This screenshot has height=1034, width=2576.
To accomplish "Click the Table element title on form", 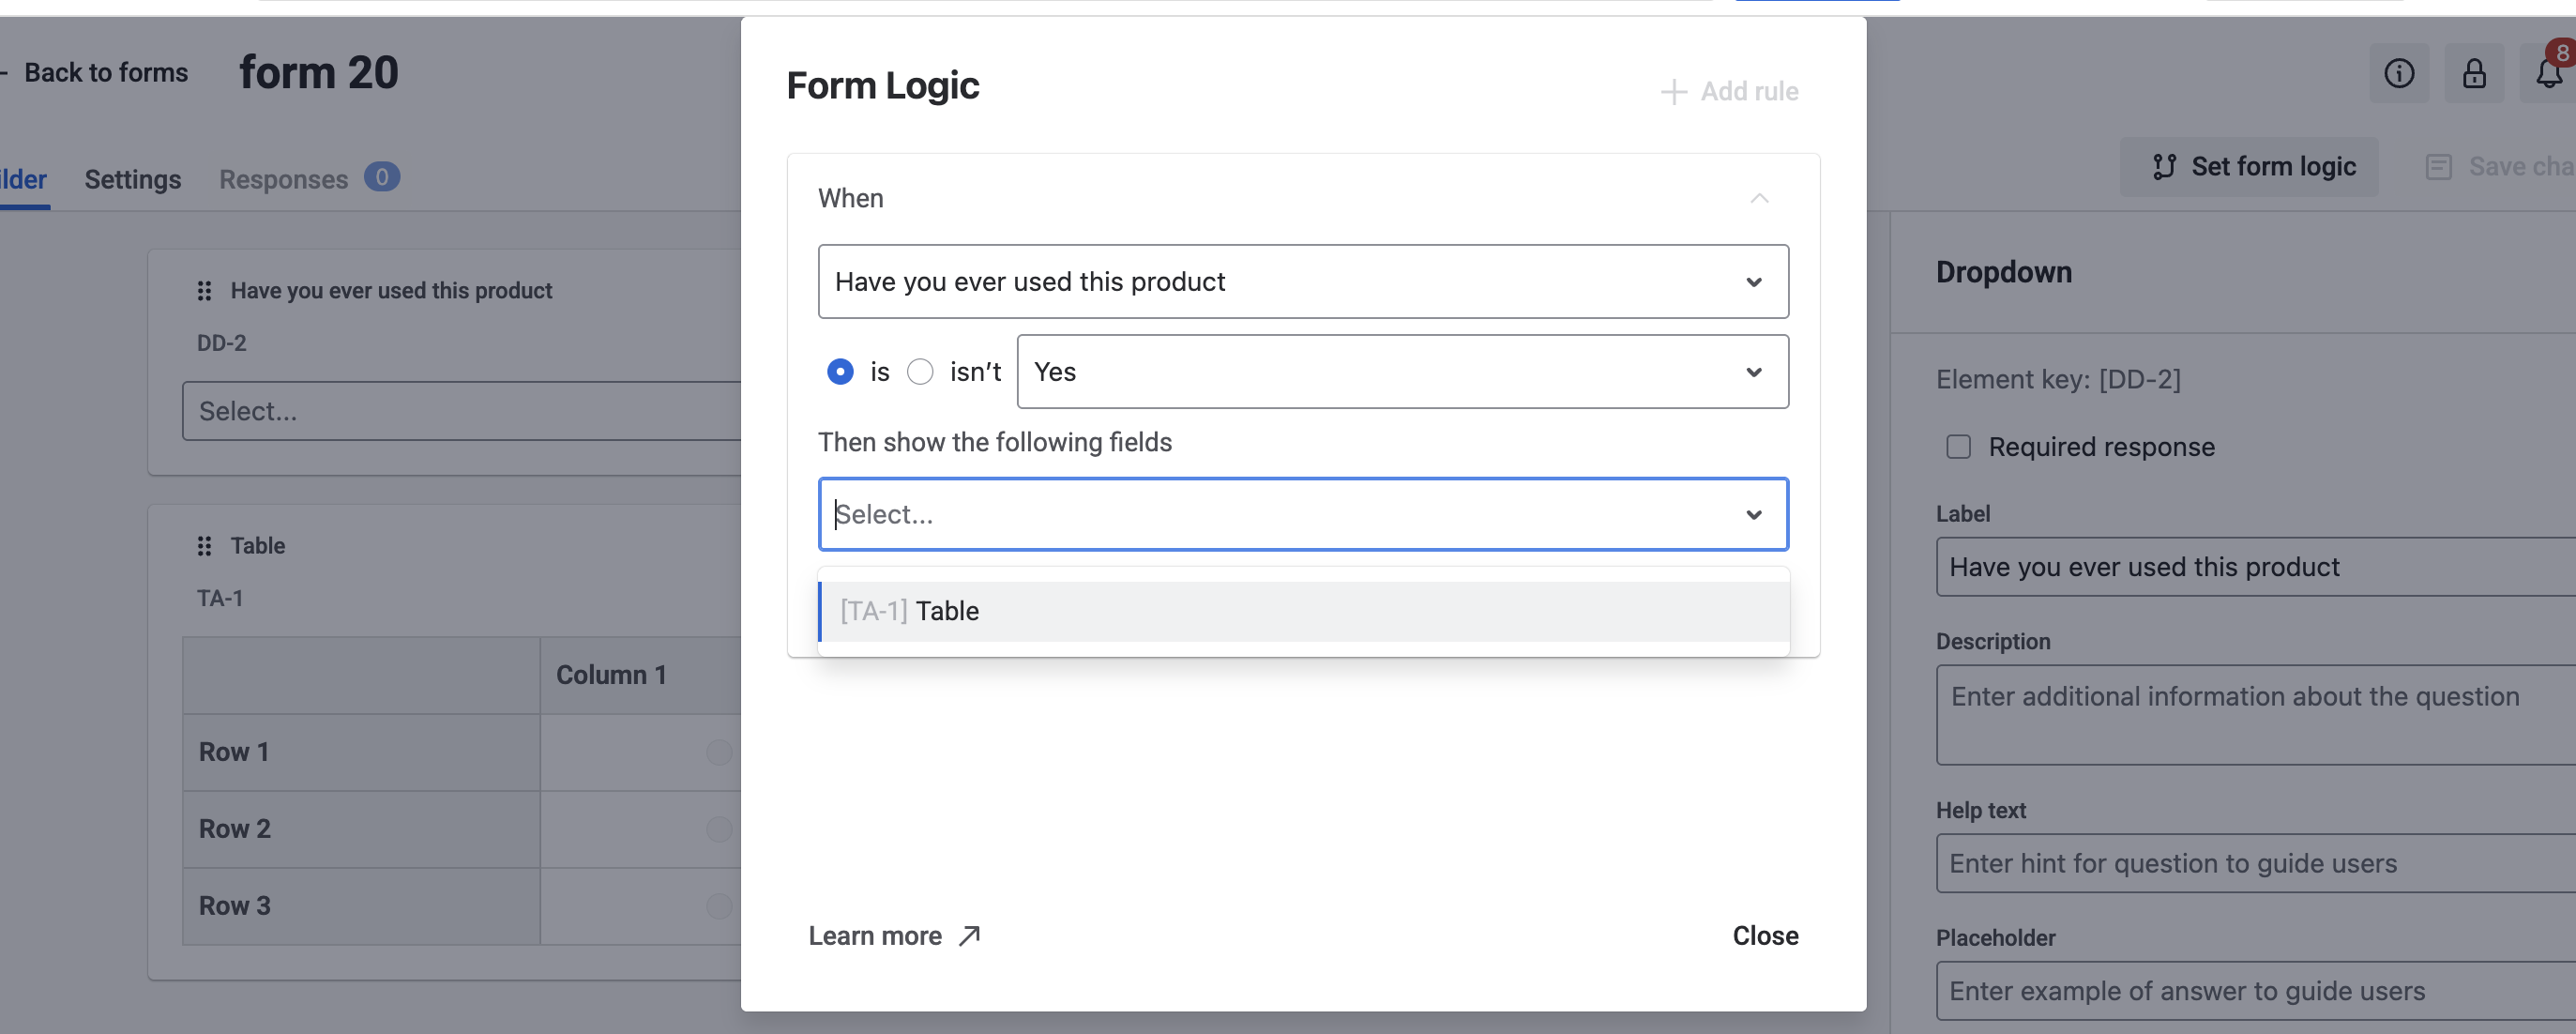I will 258,546.
